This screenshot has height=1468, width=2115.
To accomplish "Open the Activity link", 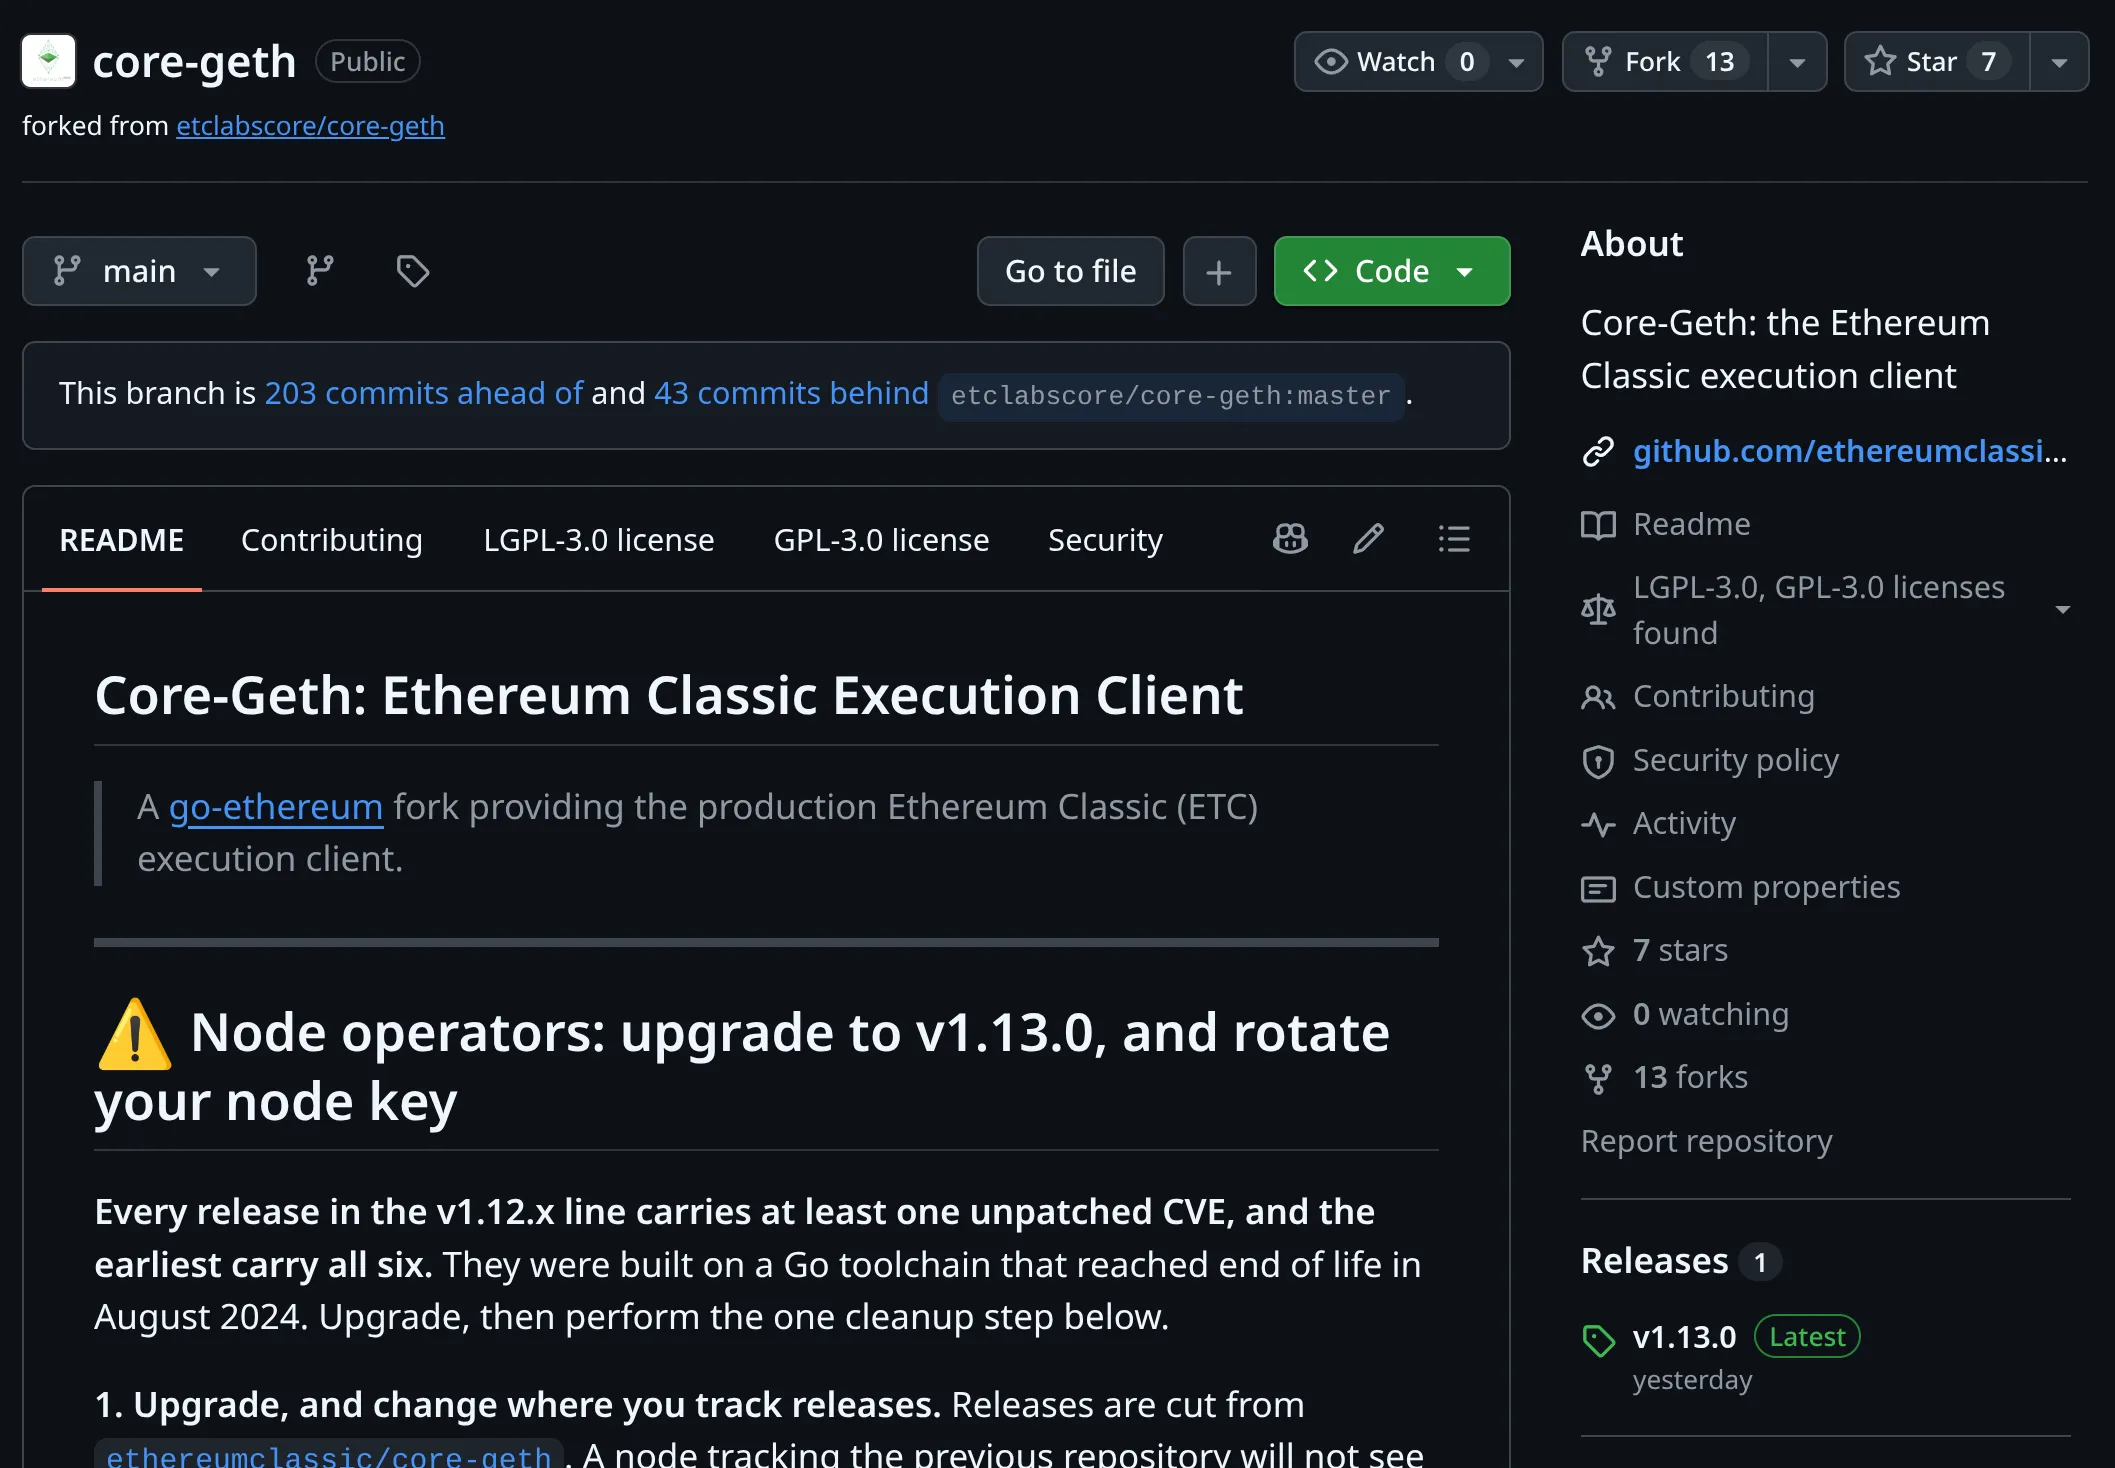I will pos(1685,824).
